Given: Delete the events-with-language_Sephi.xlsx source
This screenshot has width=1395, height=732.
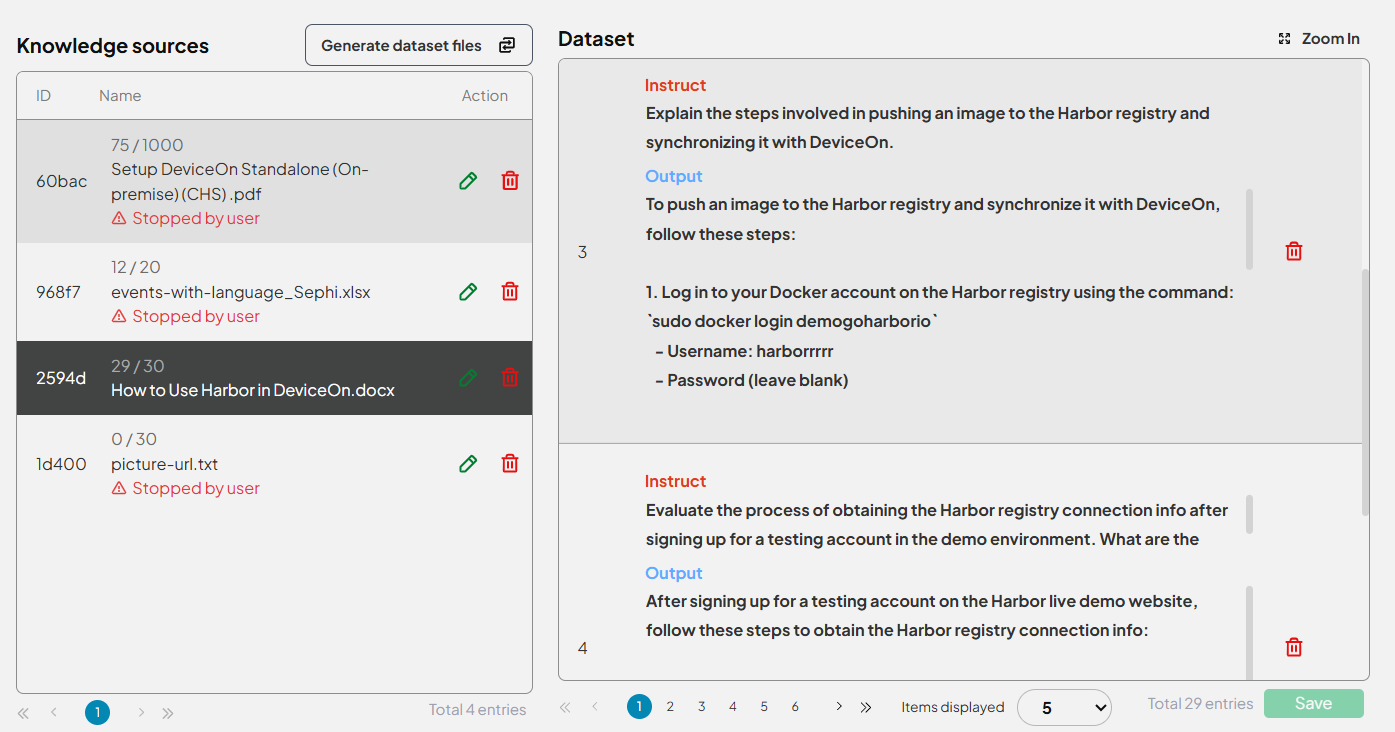Looking at the screenshot, I should coord(510,292).
